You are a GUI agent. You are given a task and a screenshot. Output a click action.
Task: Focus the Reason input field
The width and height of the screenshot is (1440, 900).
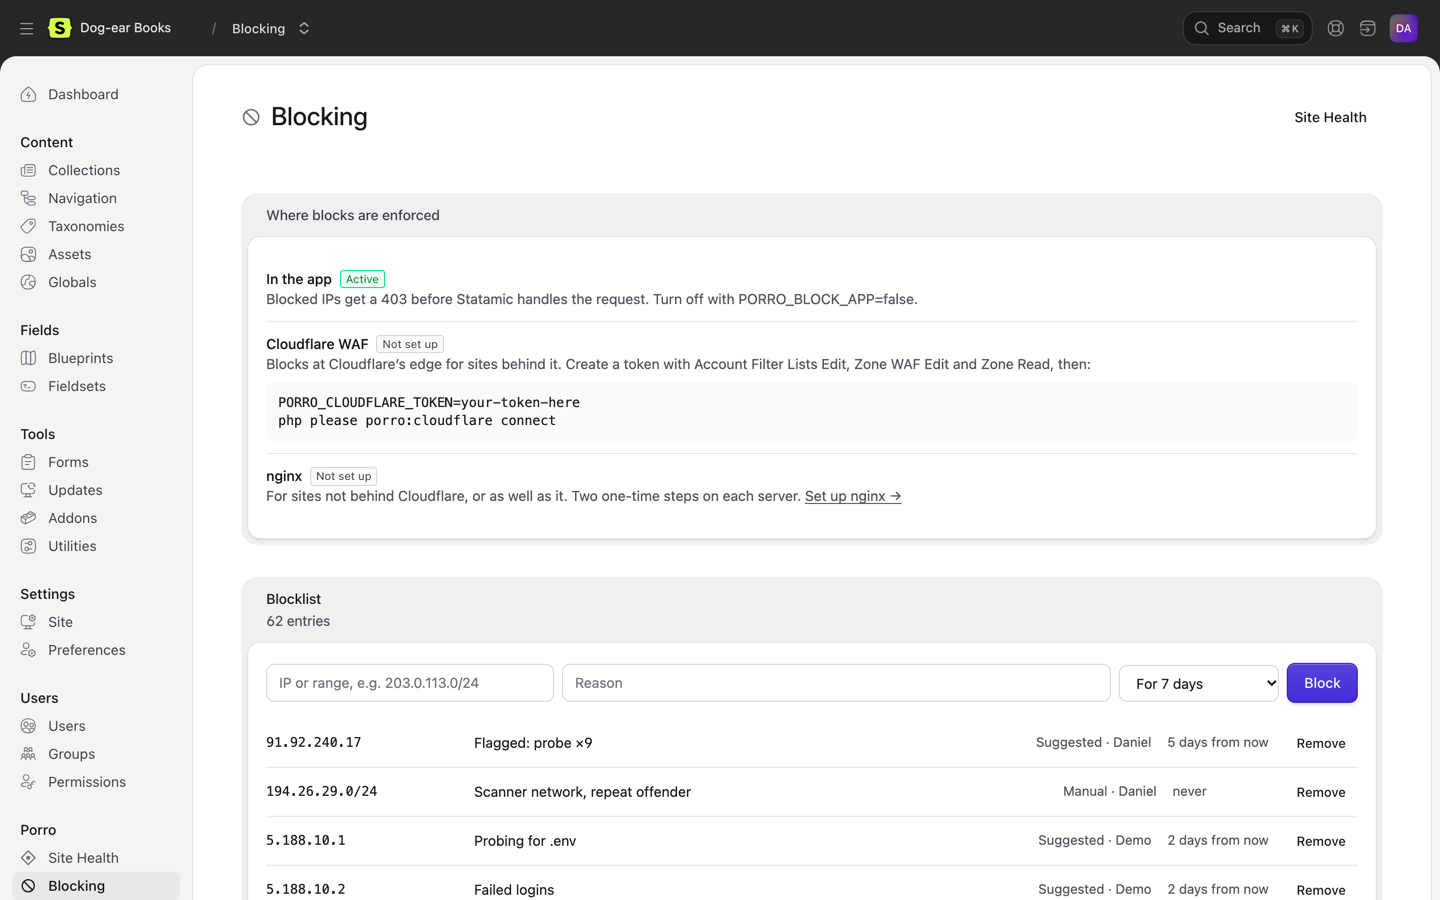pyautogui.click(x=836, y=684)
